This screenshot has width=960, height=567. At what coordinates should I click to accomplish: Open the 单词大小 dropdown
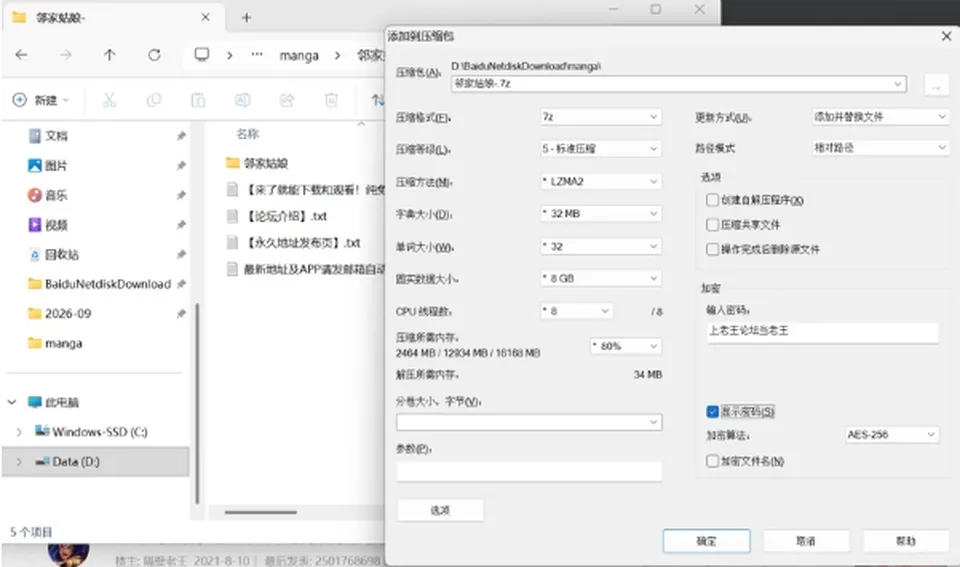(600, 246)
